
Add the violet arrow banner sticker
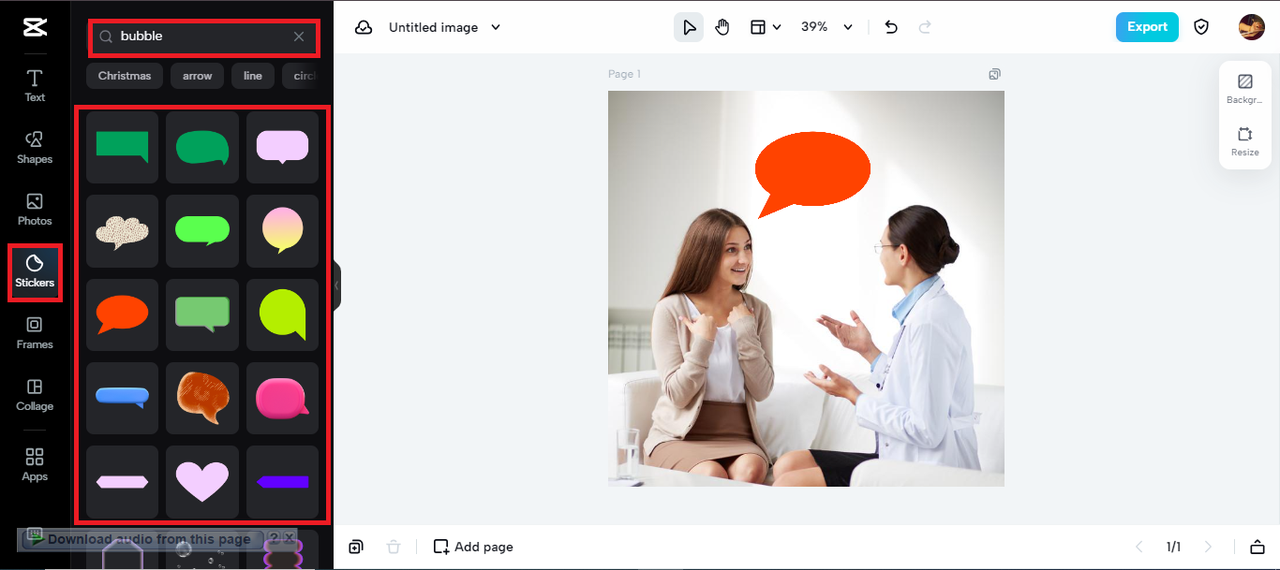click(282, 482)
